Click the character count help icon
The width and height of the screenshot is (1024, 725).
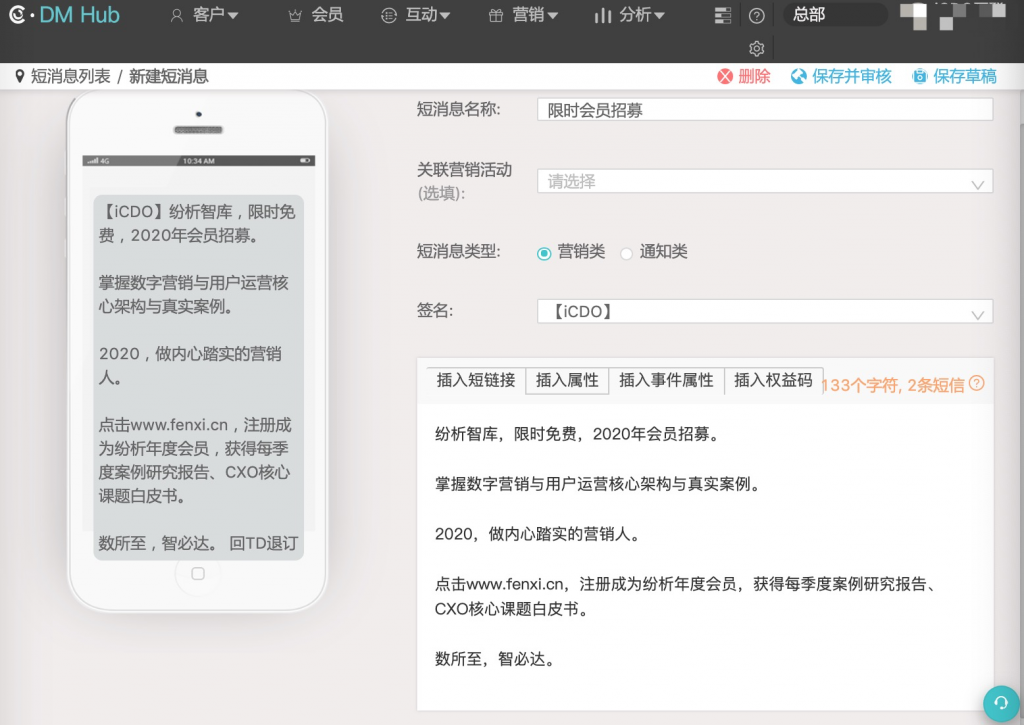[977, 383]
